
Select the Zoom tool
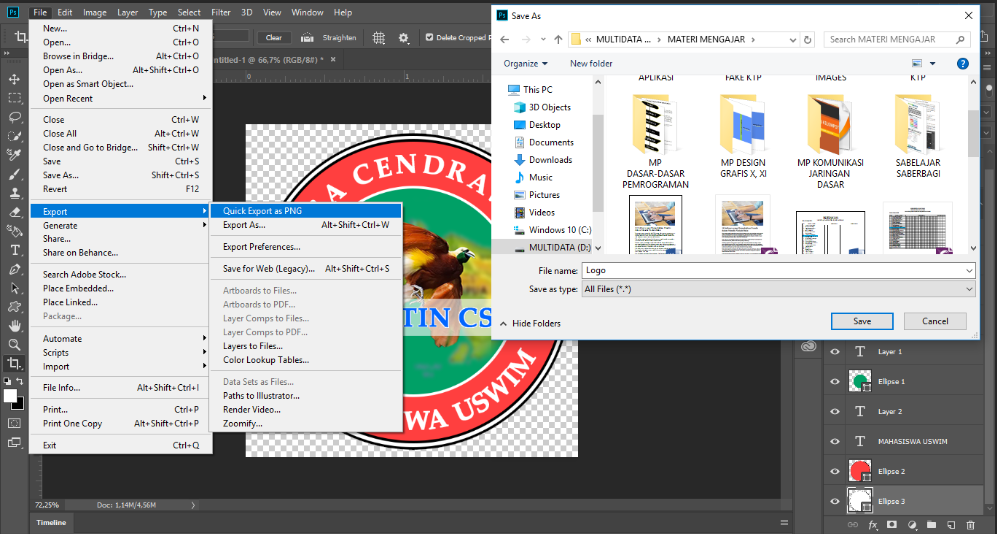14,345
